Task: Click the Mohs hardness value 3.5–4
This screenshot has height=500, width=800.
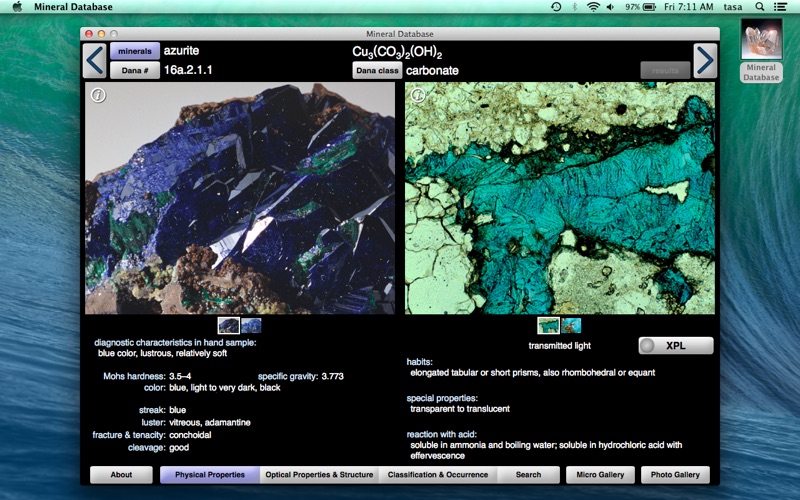Action: [180, 376]
